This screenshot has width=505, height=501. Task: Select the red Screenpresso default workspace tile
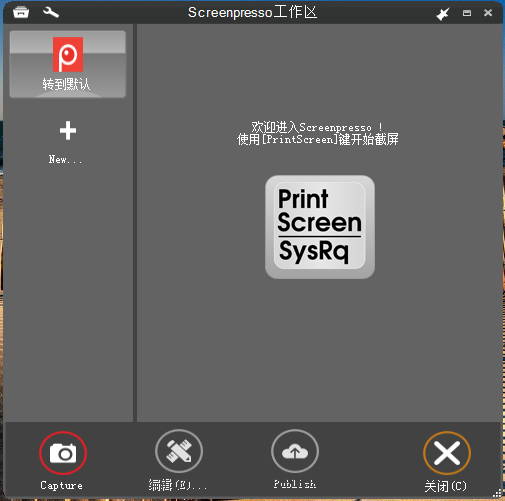[68, 64]
